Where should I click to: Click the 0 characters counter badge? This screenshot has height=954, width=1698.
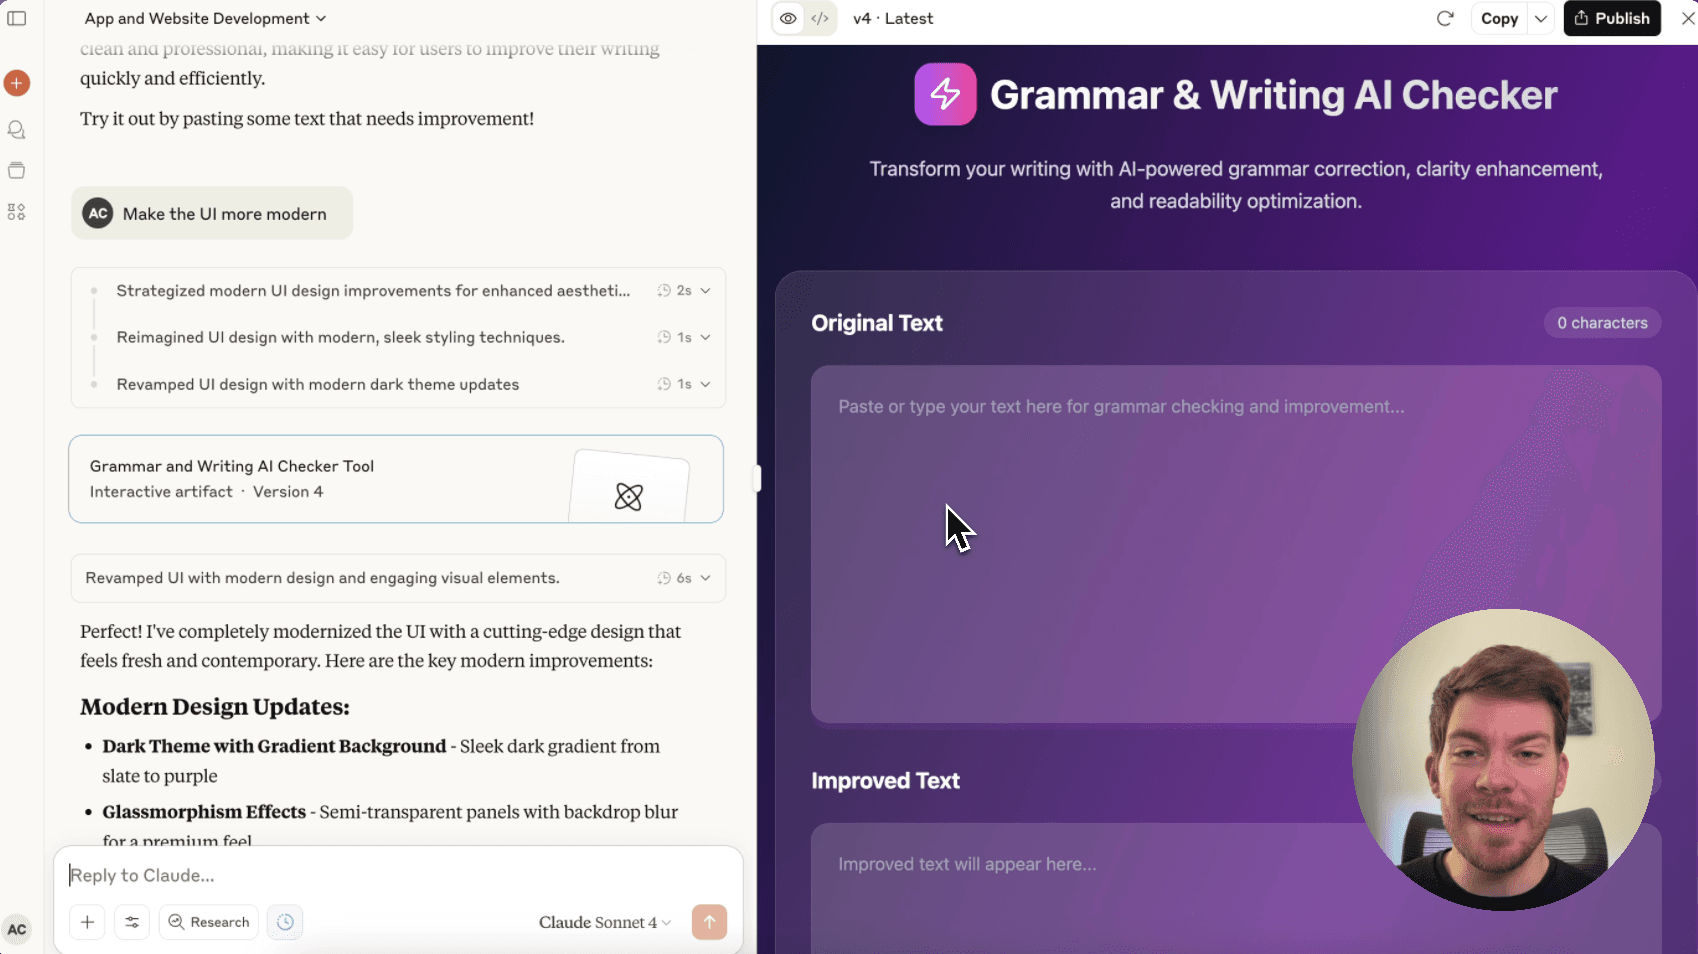point(1602,323)
